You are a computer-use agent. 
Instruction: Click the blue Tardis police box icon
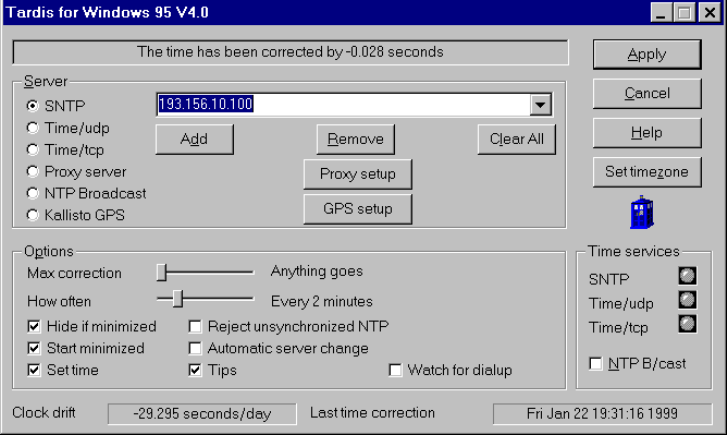[642, 212]
